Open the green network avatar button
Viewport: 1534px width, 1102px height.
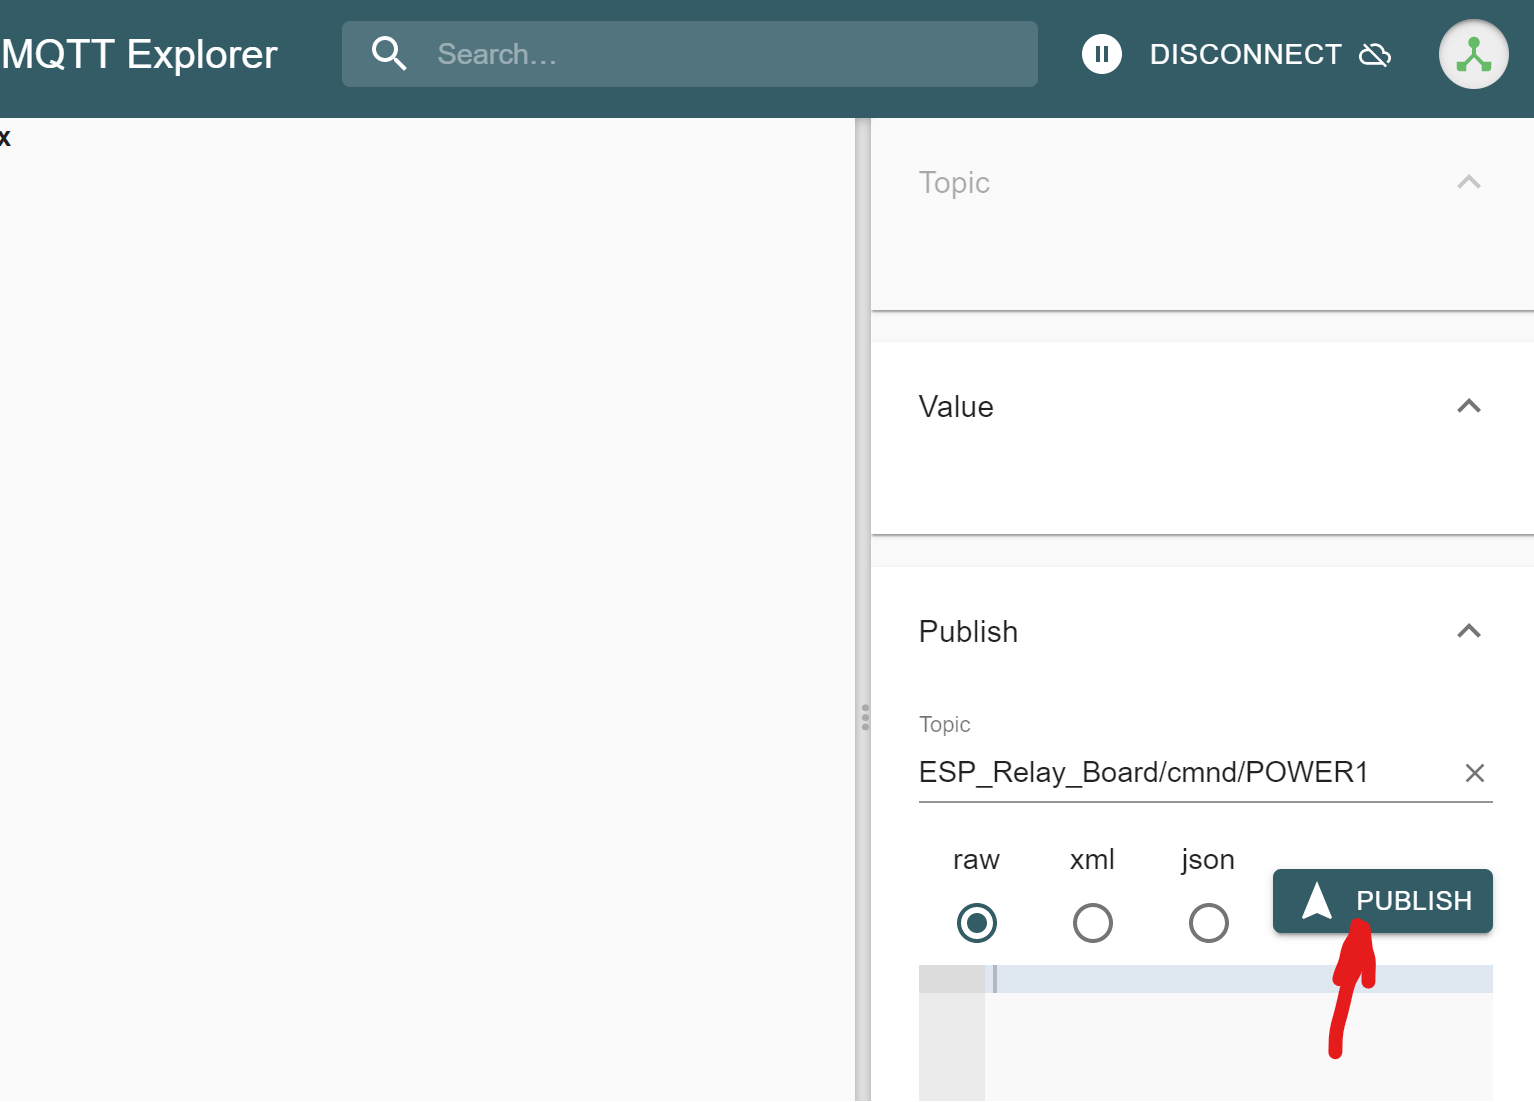[1473, 54]
